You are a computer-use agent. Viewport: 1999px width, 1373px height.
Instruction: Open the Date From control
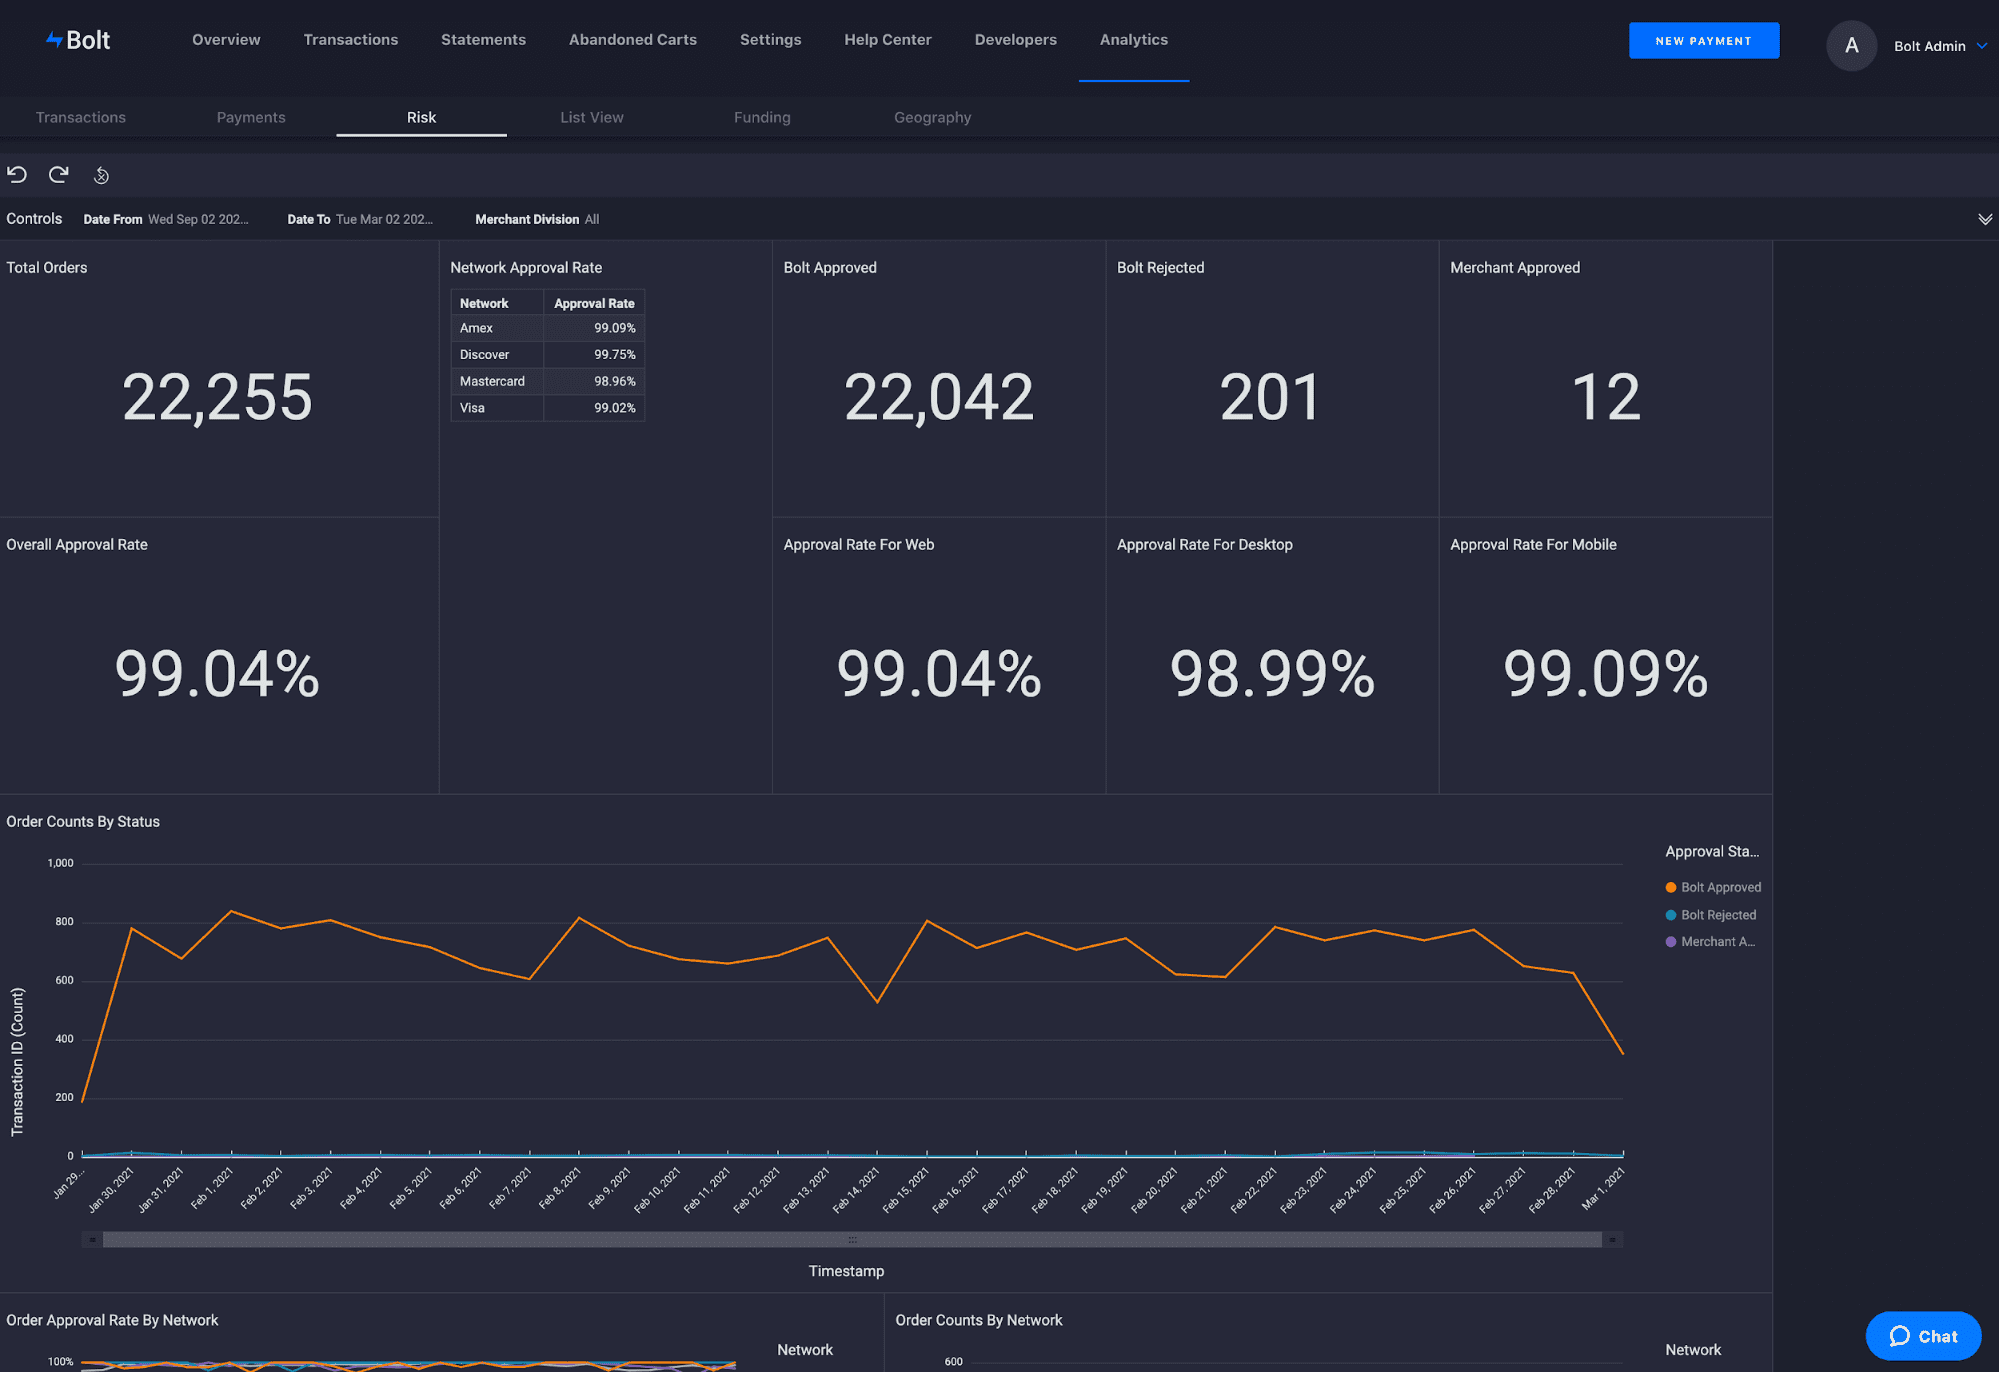[x=166, y=219]
